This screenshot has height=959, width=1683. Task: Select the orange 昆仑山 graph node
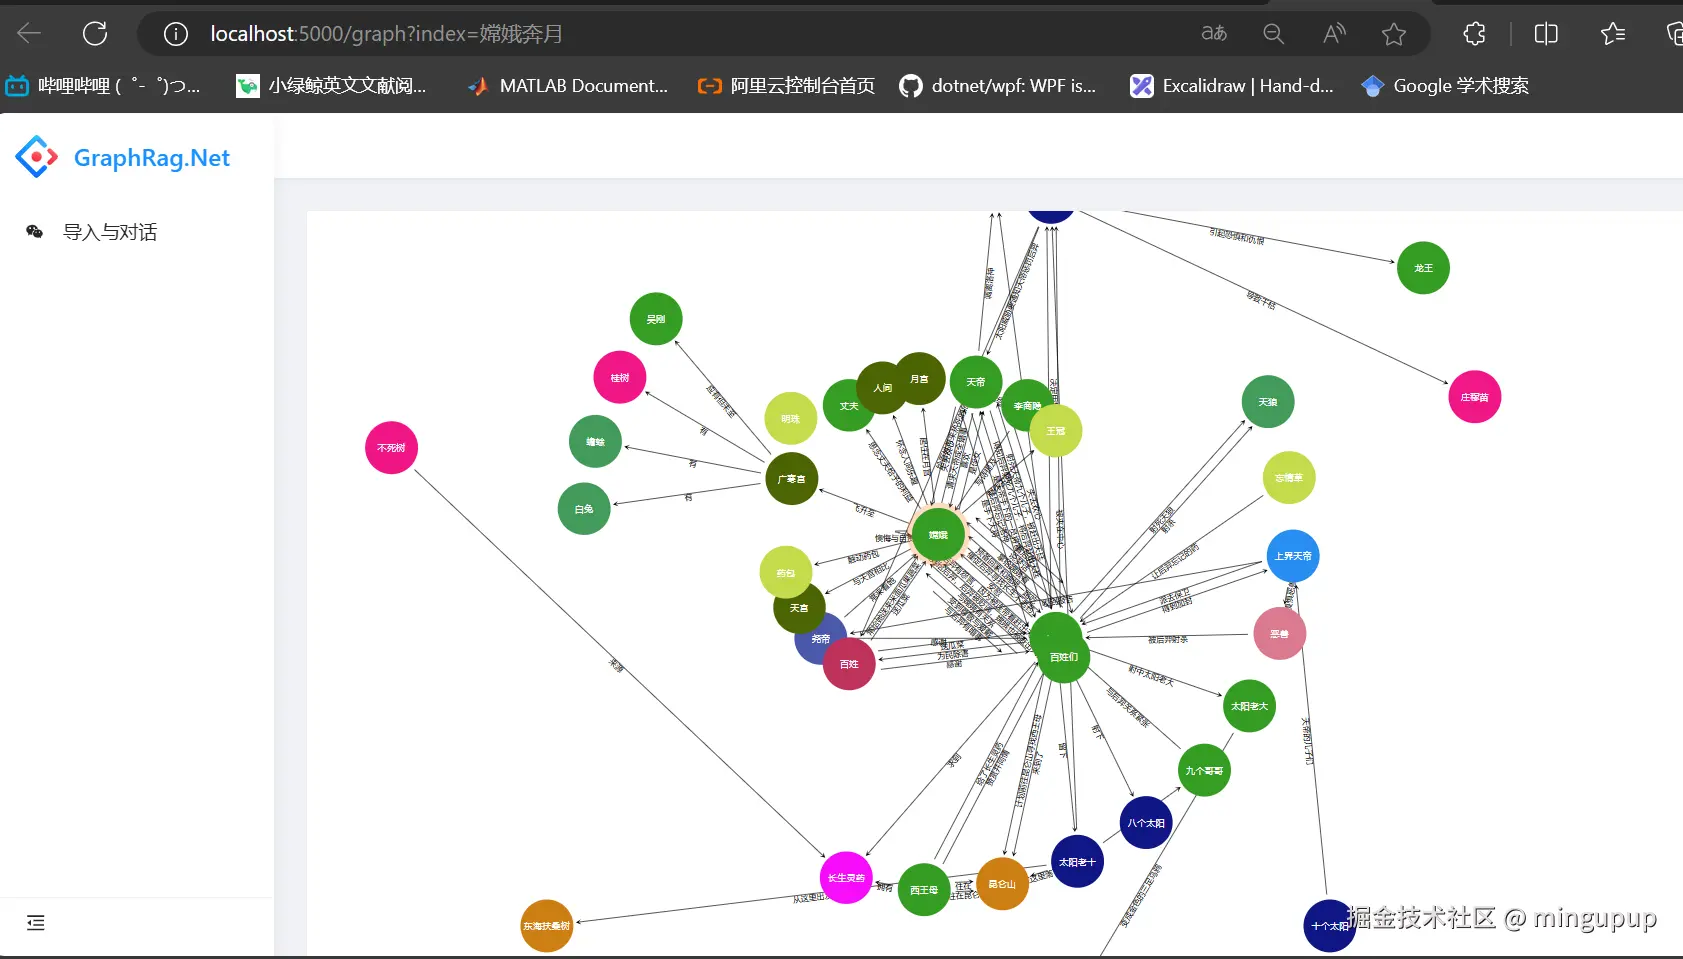(x=1002, y=883)
